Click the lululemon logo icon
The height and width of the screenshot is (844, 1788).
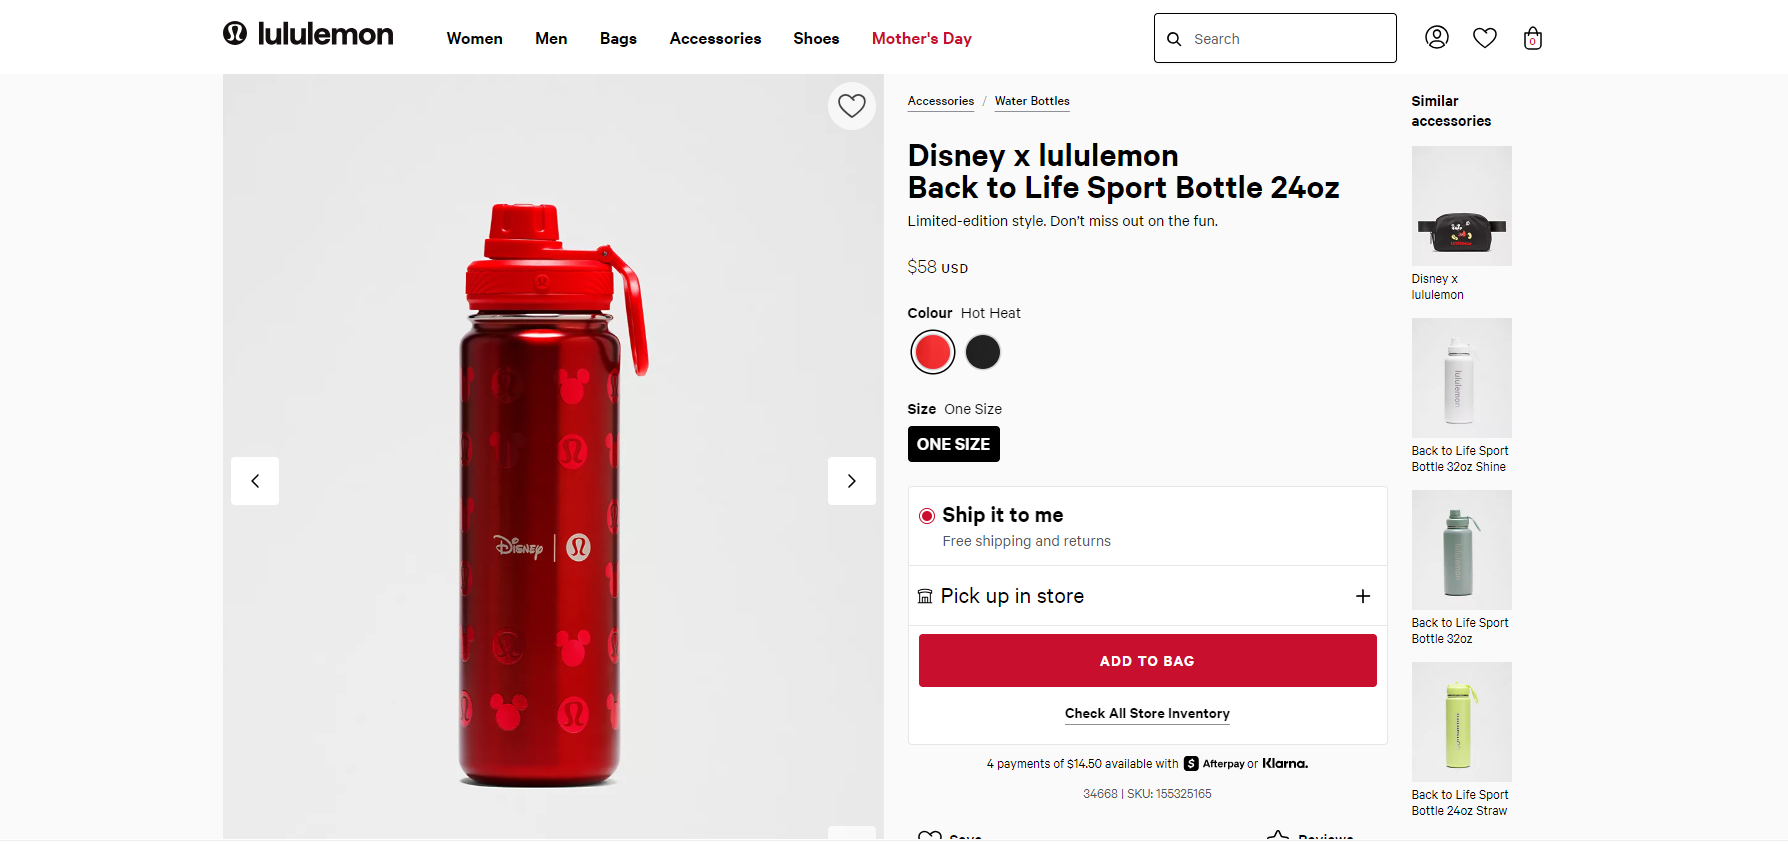click(x=235, y=34)
